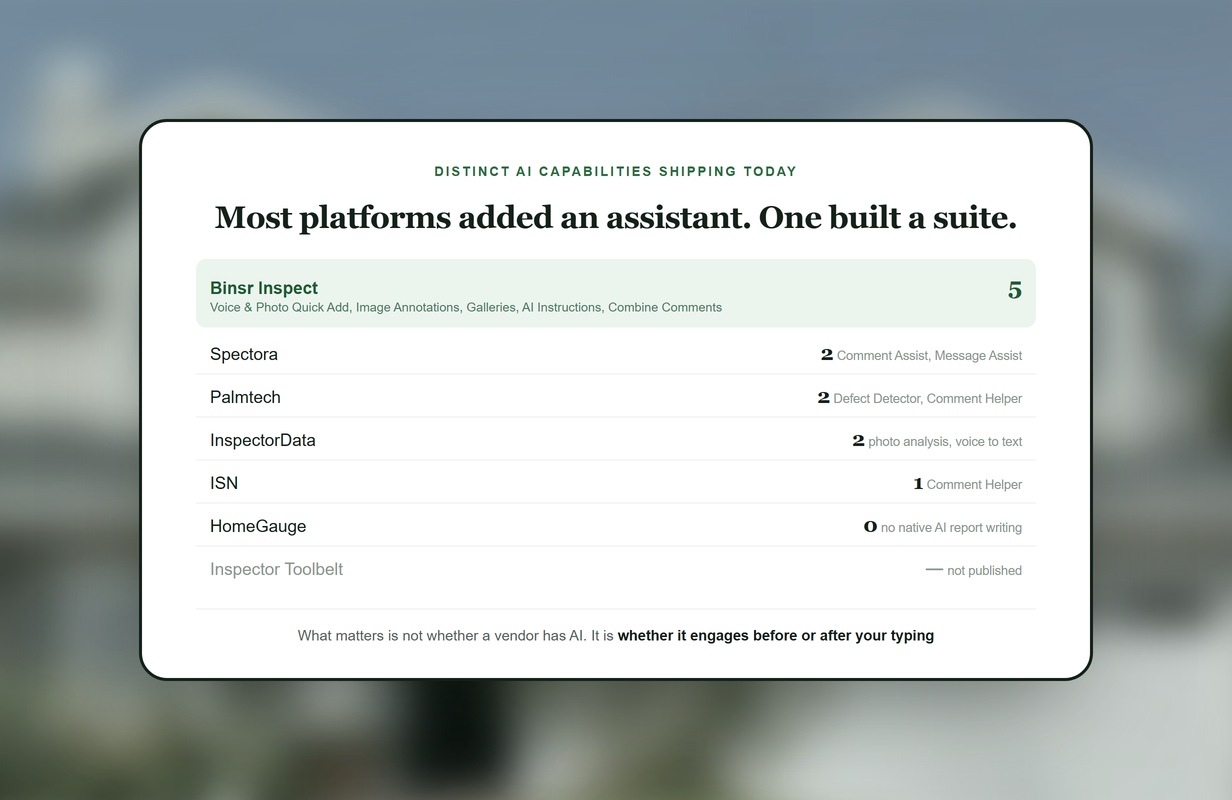The height and width of the screenshot is (800, 1232).
Task: Select the 'HomeGauge' row name
Action: (x=258, y=526)
